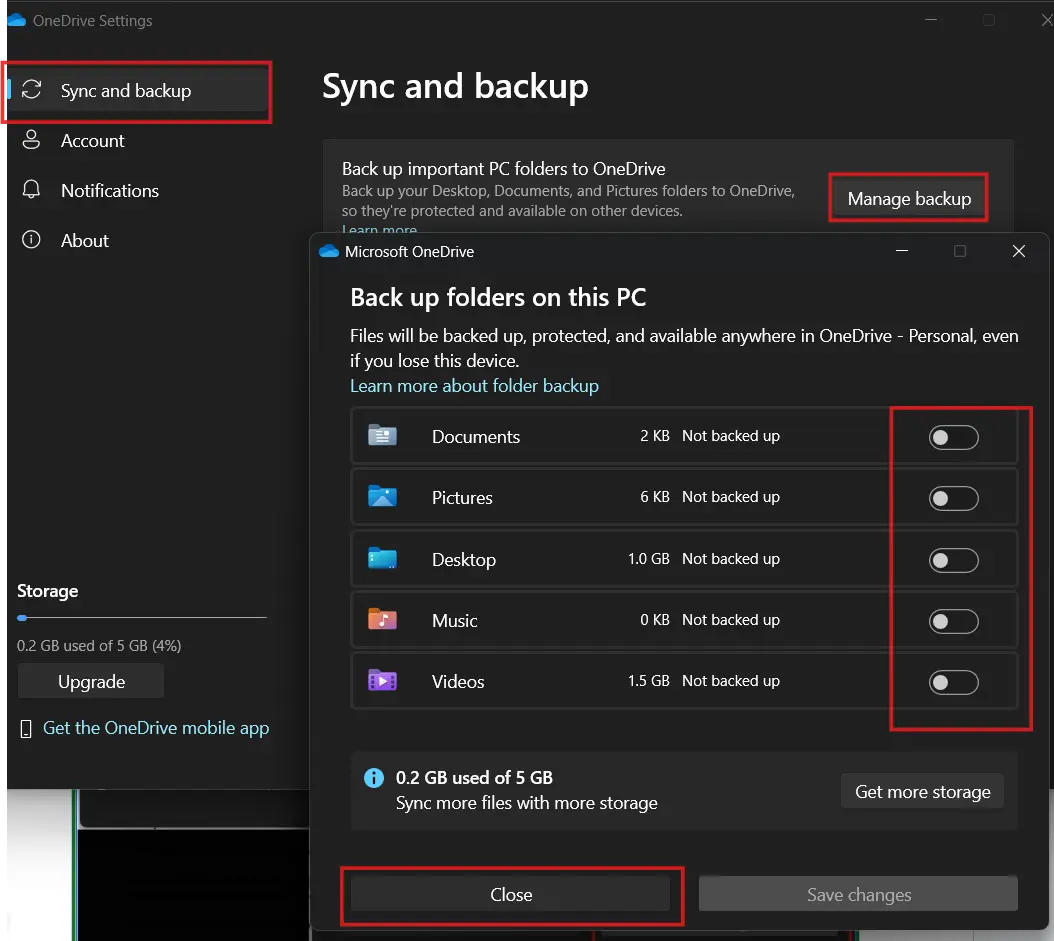Open Learn more about folder backup link
The image size is (1054, 941).
click(x=474, y=386)
